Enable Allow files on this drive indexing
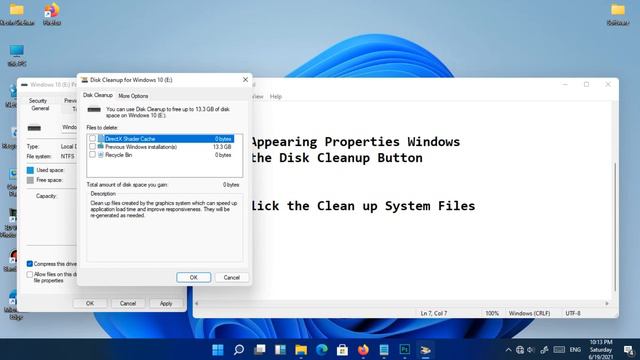This screenshot has height=360, width=640. (x=29, y=274)
